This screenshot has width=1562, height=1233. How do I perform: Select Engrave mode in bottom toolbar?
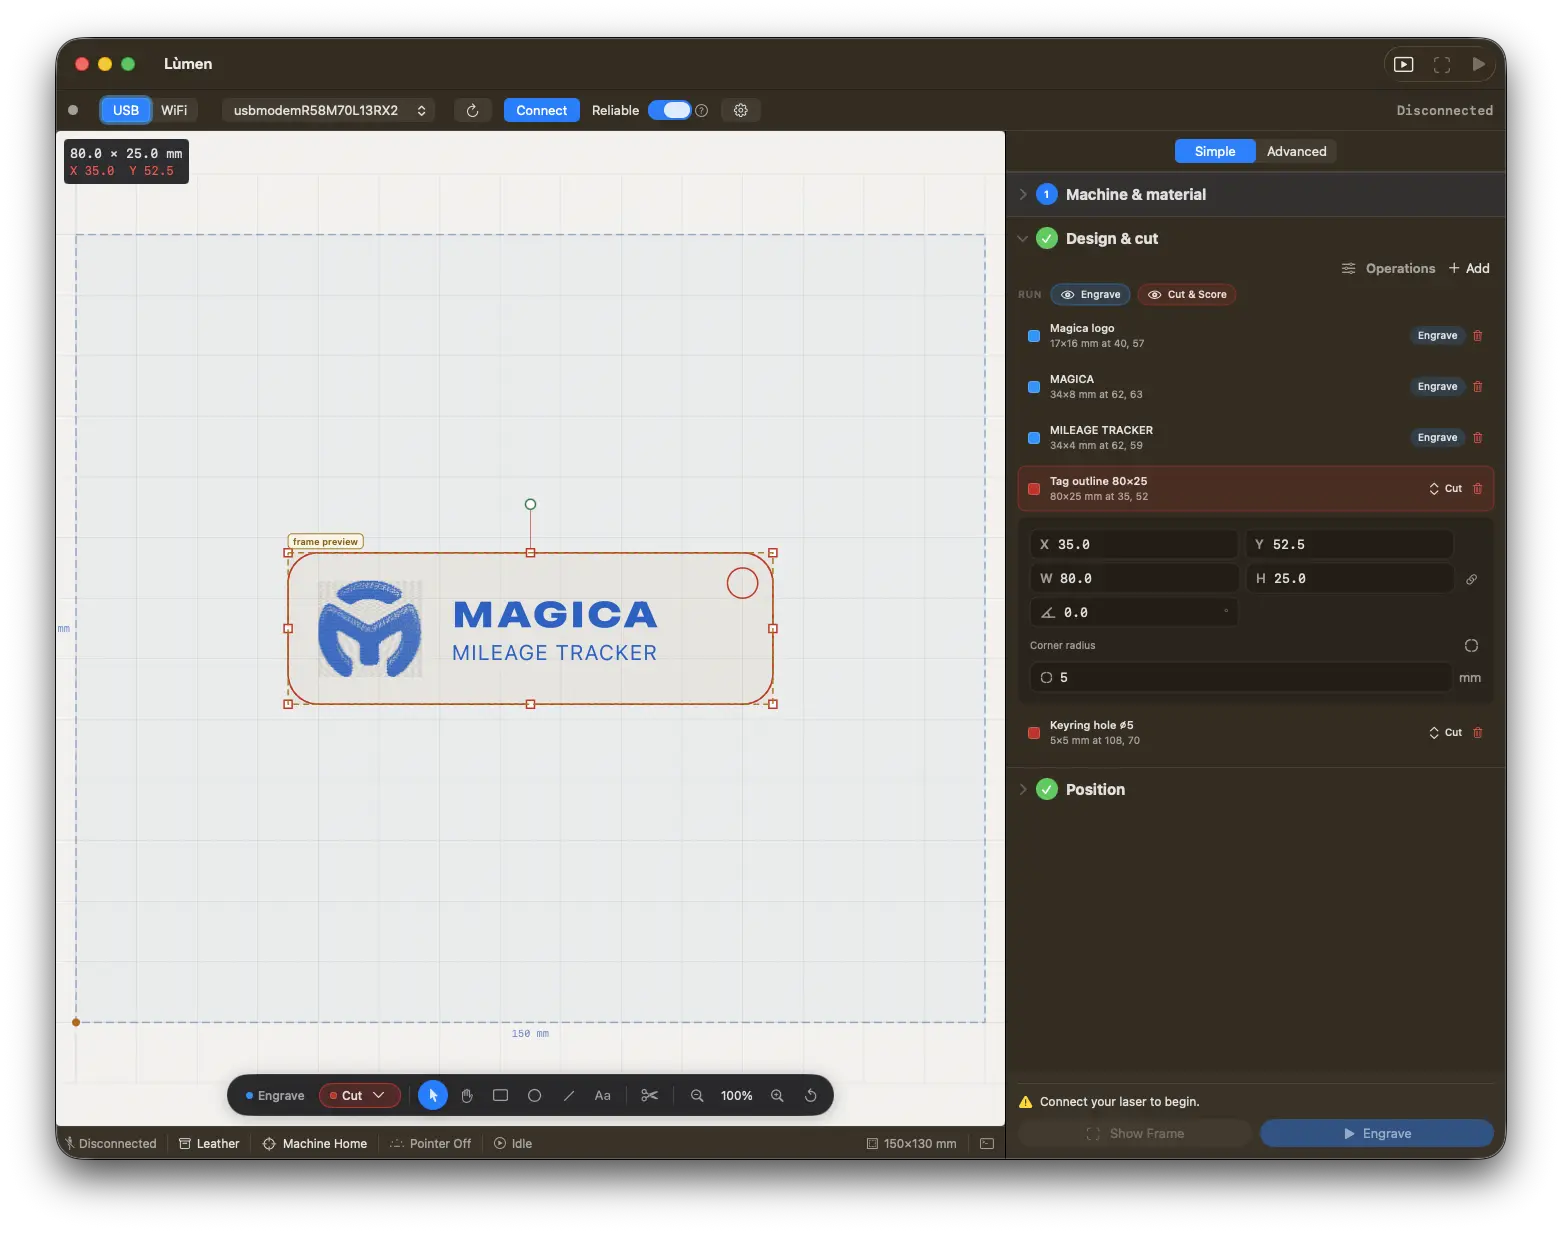(x=275, y=1095)
